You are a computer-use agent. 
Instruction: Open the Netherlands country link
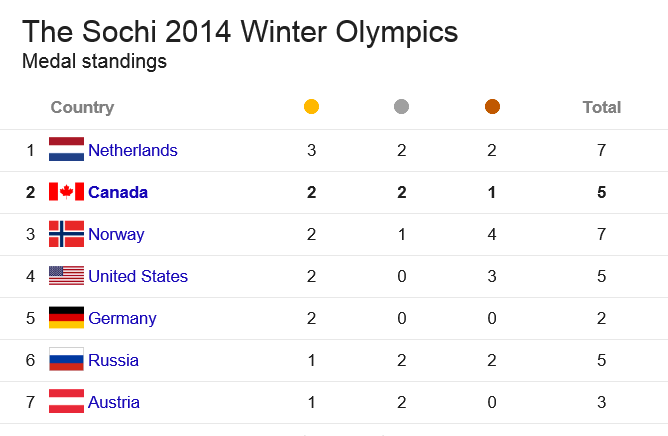click(132, 150)
